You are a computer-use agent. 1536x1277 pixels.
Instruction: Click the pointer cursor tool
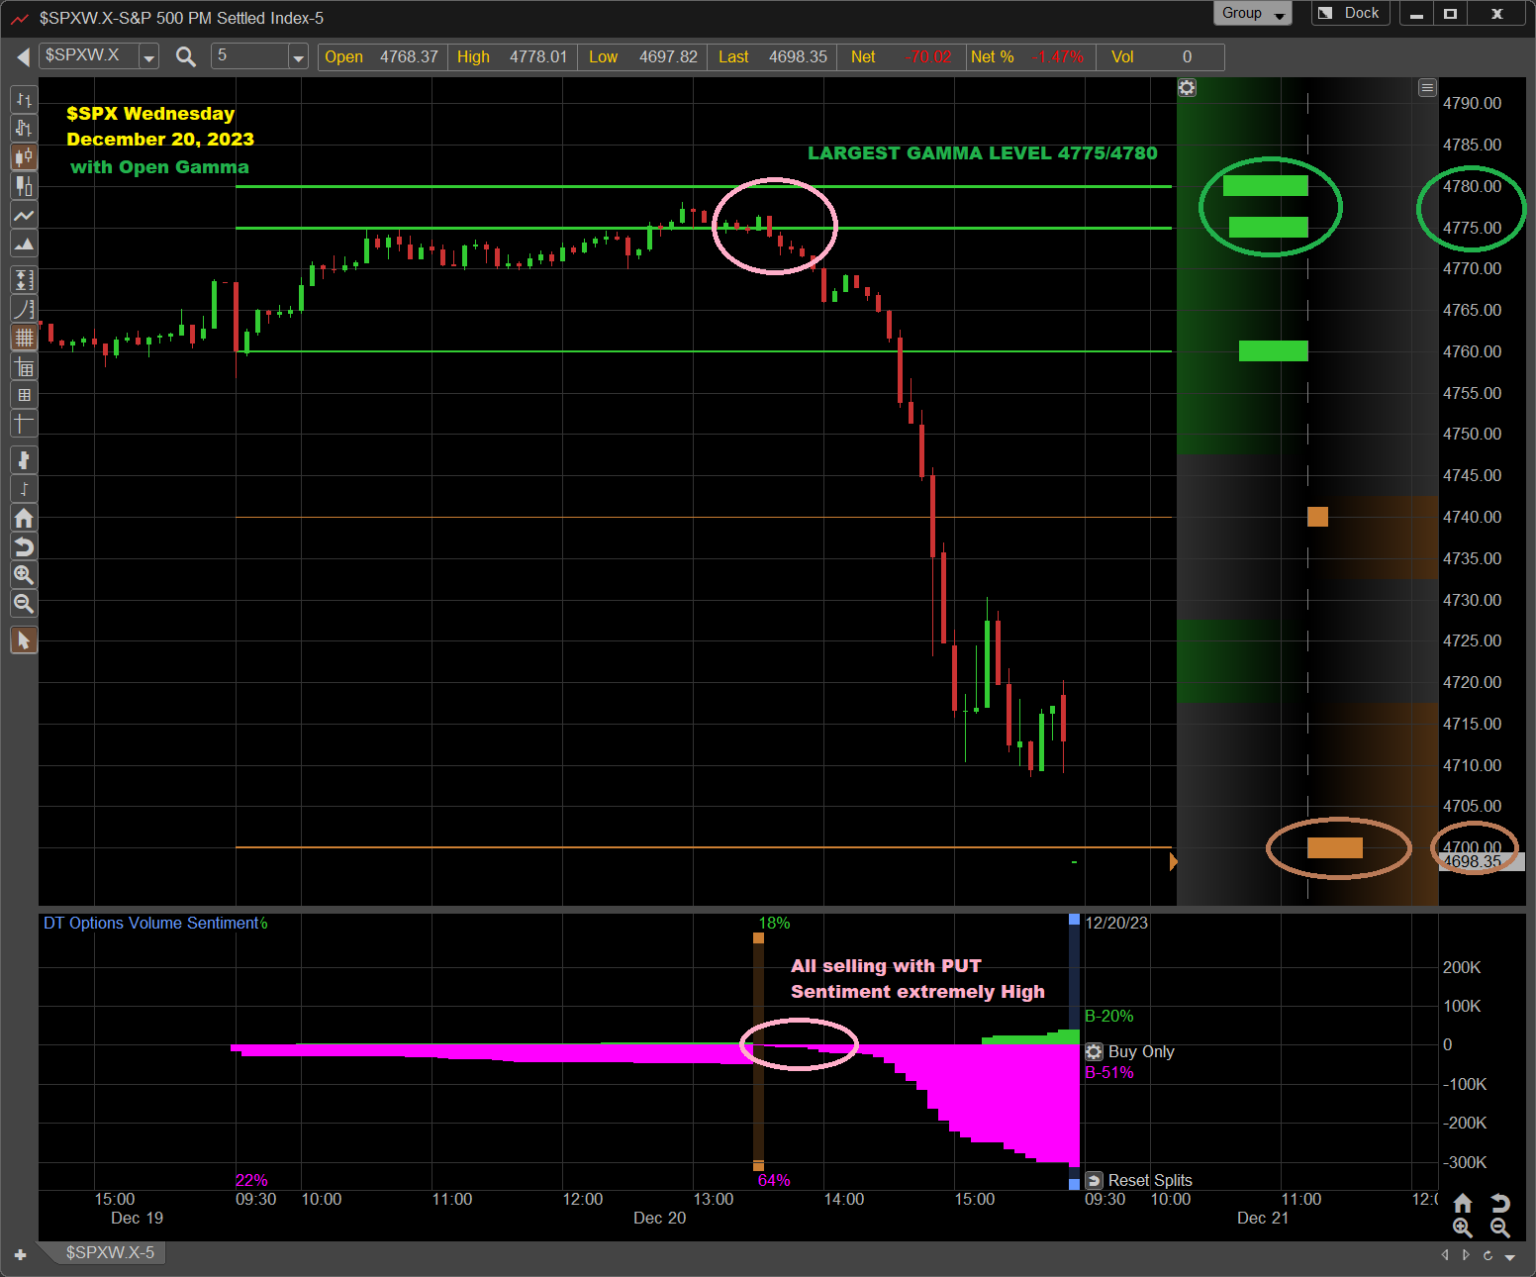coord(24,640)
